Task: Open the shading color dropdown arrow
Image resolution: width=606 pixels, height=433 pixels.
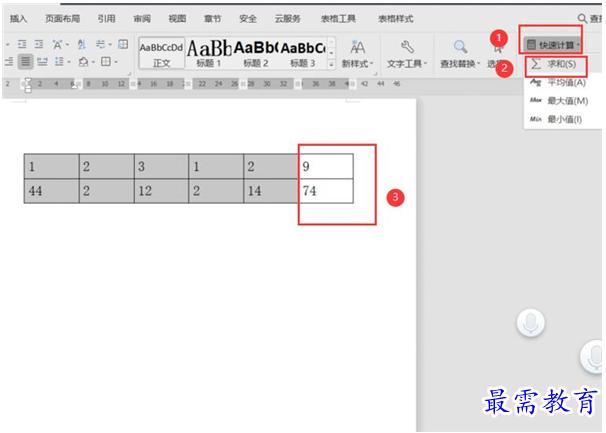Action: click(93, 62)
